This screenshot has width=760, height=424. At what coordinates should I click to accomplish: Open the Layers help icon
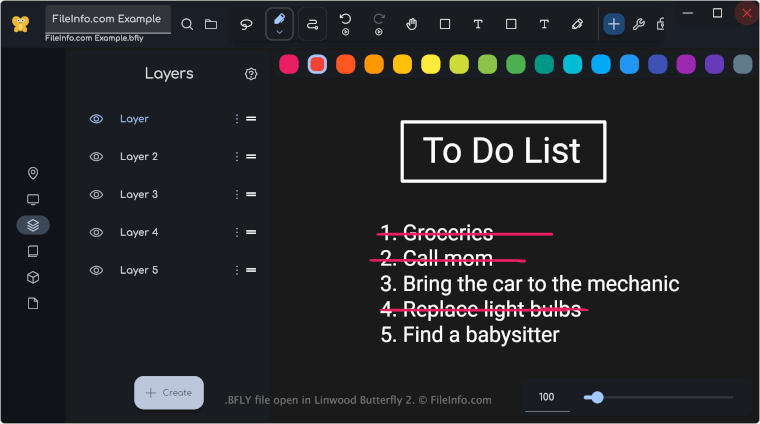pyautogui.click(x=251, y=74)
